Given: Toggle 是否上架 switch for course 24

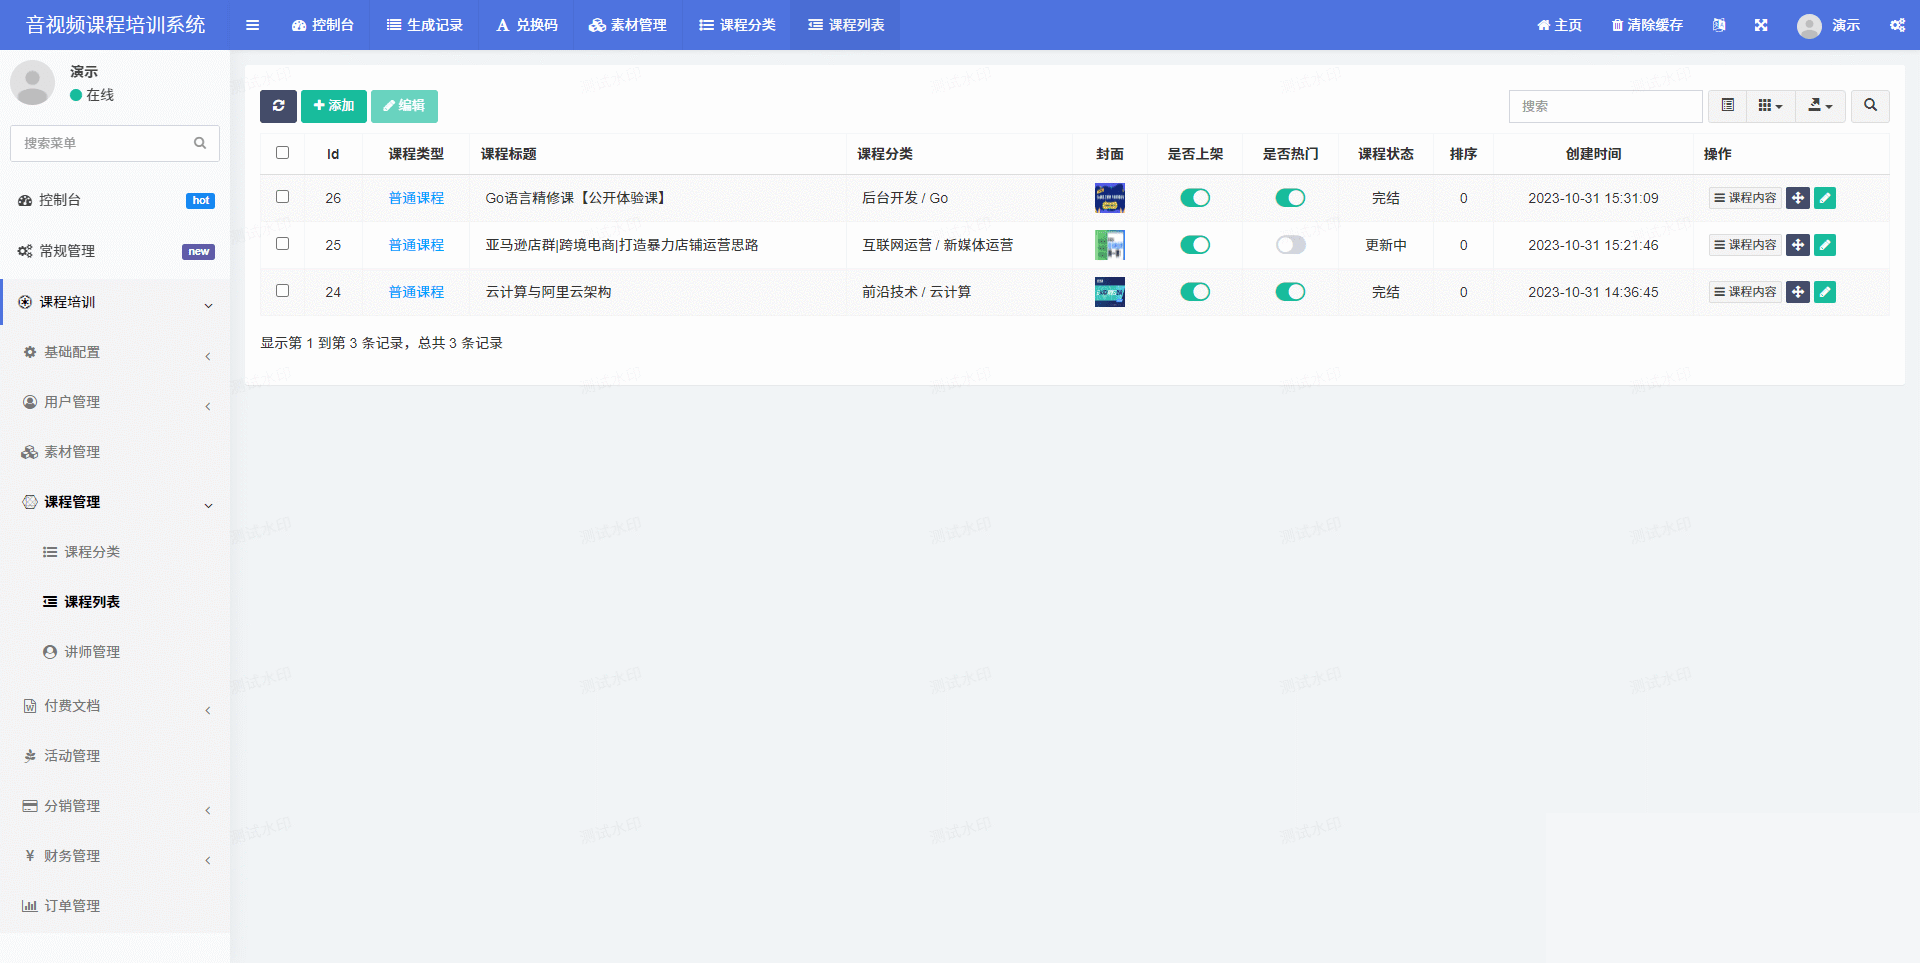Looking at the screenshot, I should 1195,292.
